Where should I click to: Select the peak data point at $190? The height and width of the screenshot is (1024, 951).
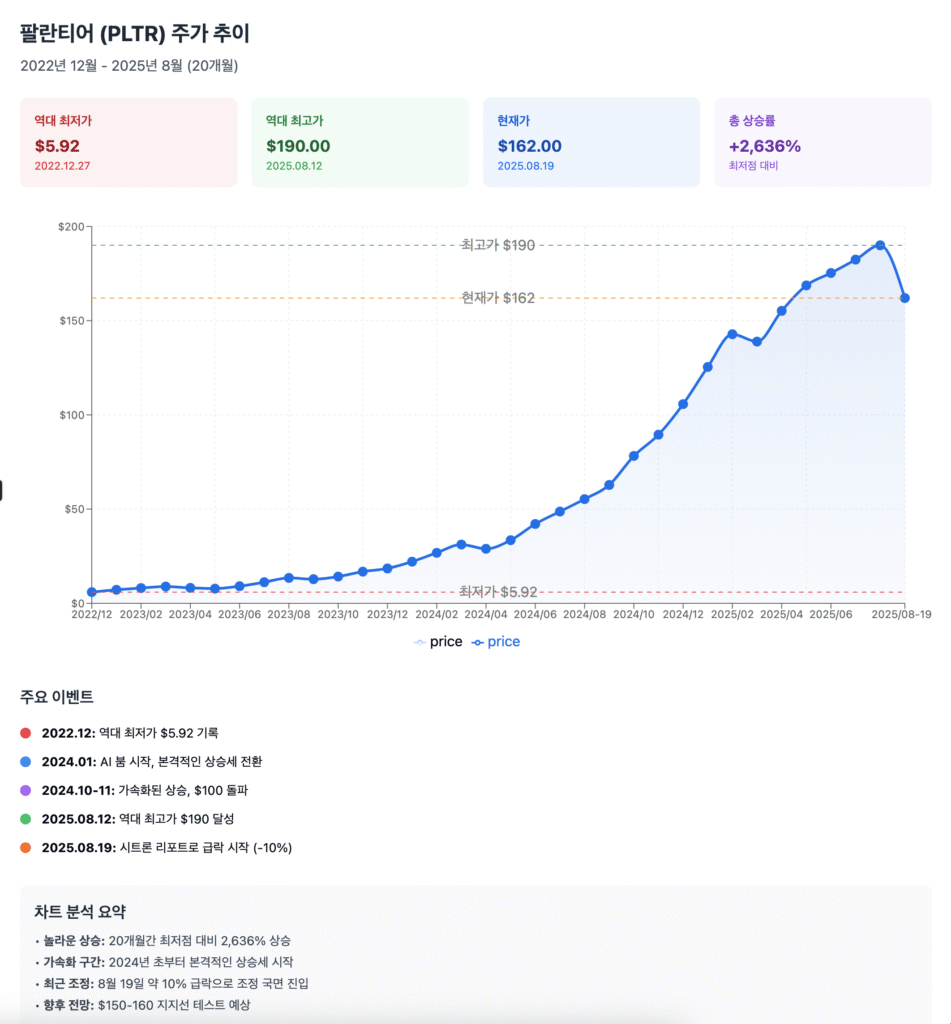coord(880,246)
